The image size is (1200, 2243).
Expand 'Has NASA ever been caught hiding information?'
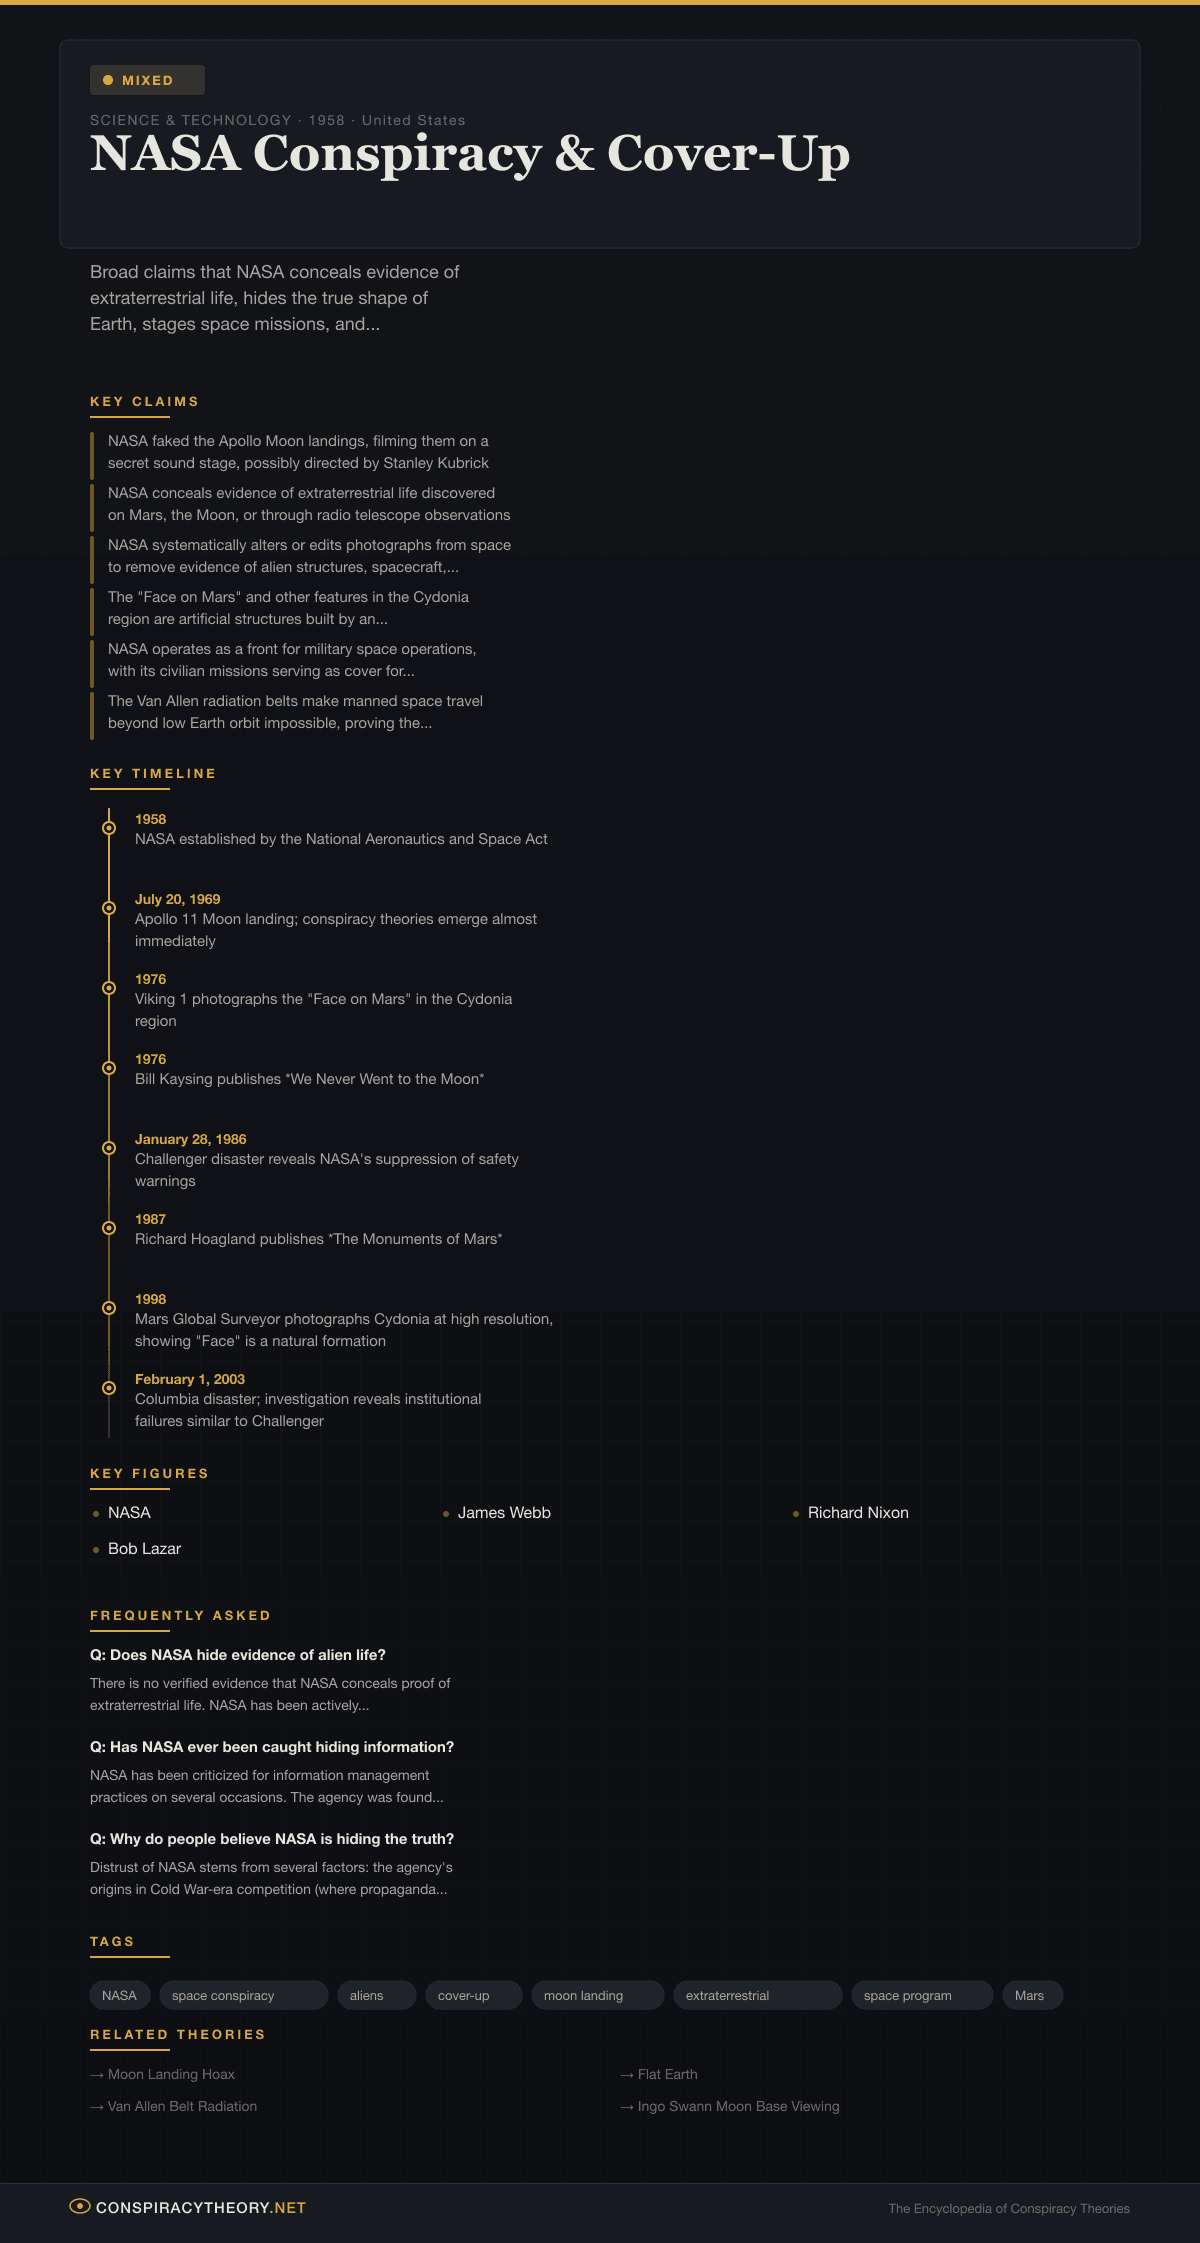[272, 1747]
